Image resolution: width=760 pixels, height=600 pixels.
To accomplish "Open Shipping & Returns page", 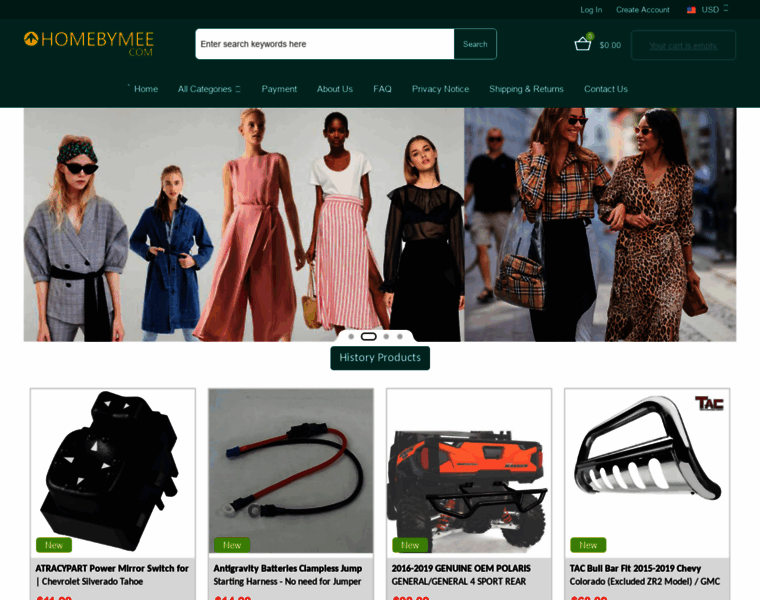I will point(526,89).
